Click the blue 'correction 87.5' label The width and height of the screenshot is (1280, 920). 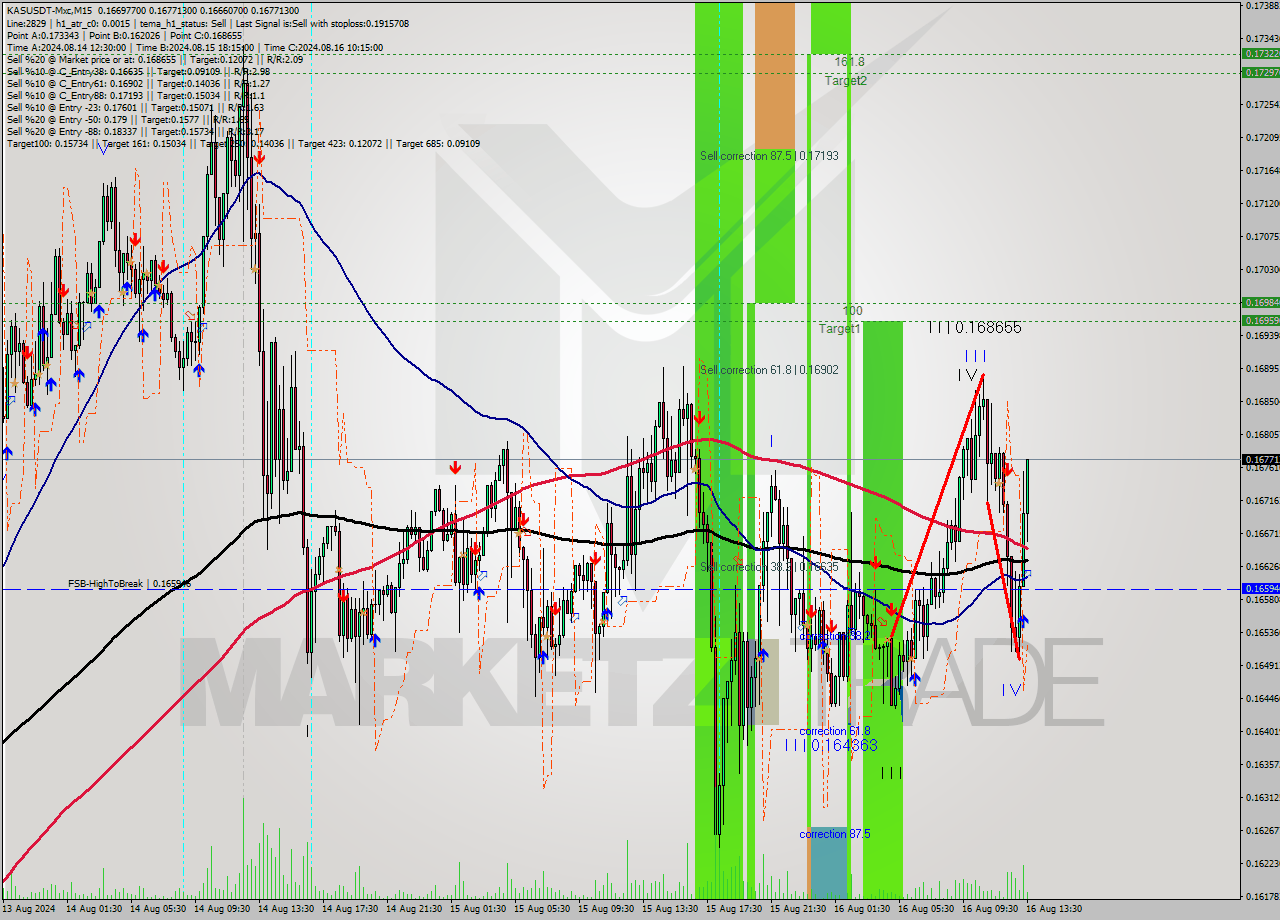click(x=835, y=834)
